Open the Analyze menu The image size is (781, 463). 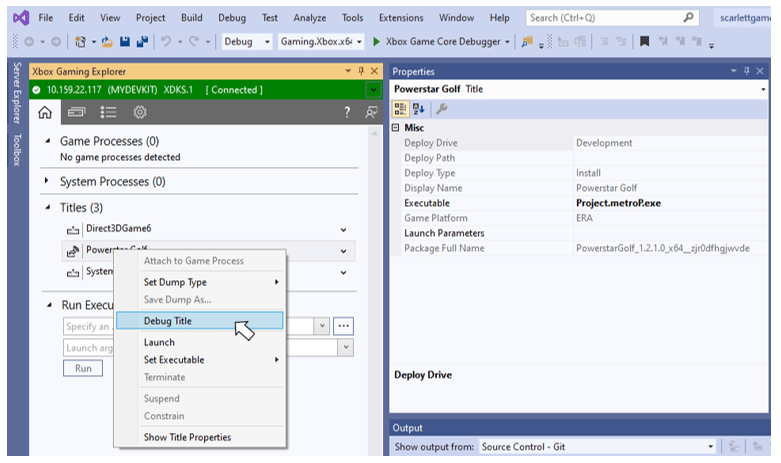tap(309, 18)
